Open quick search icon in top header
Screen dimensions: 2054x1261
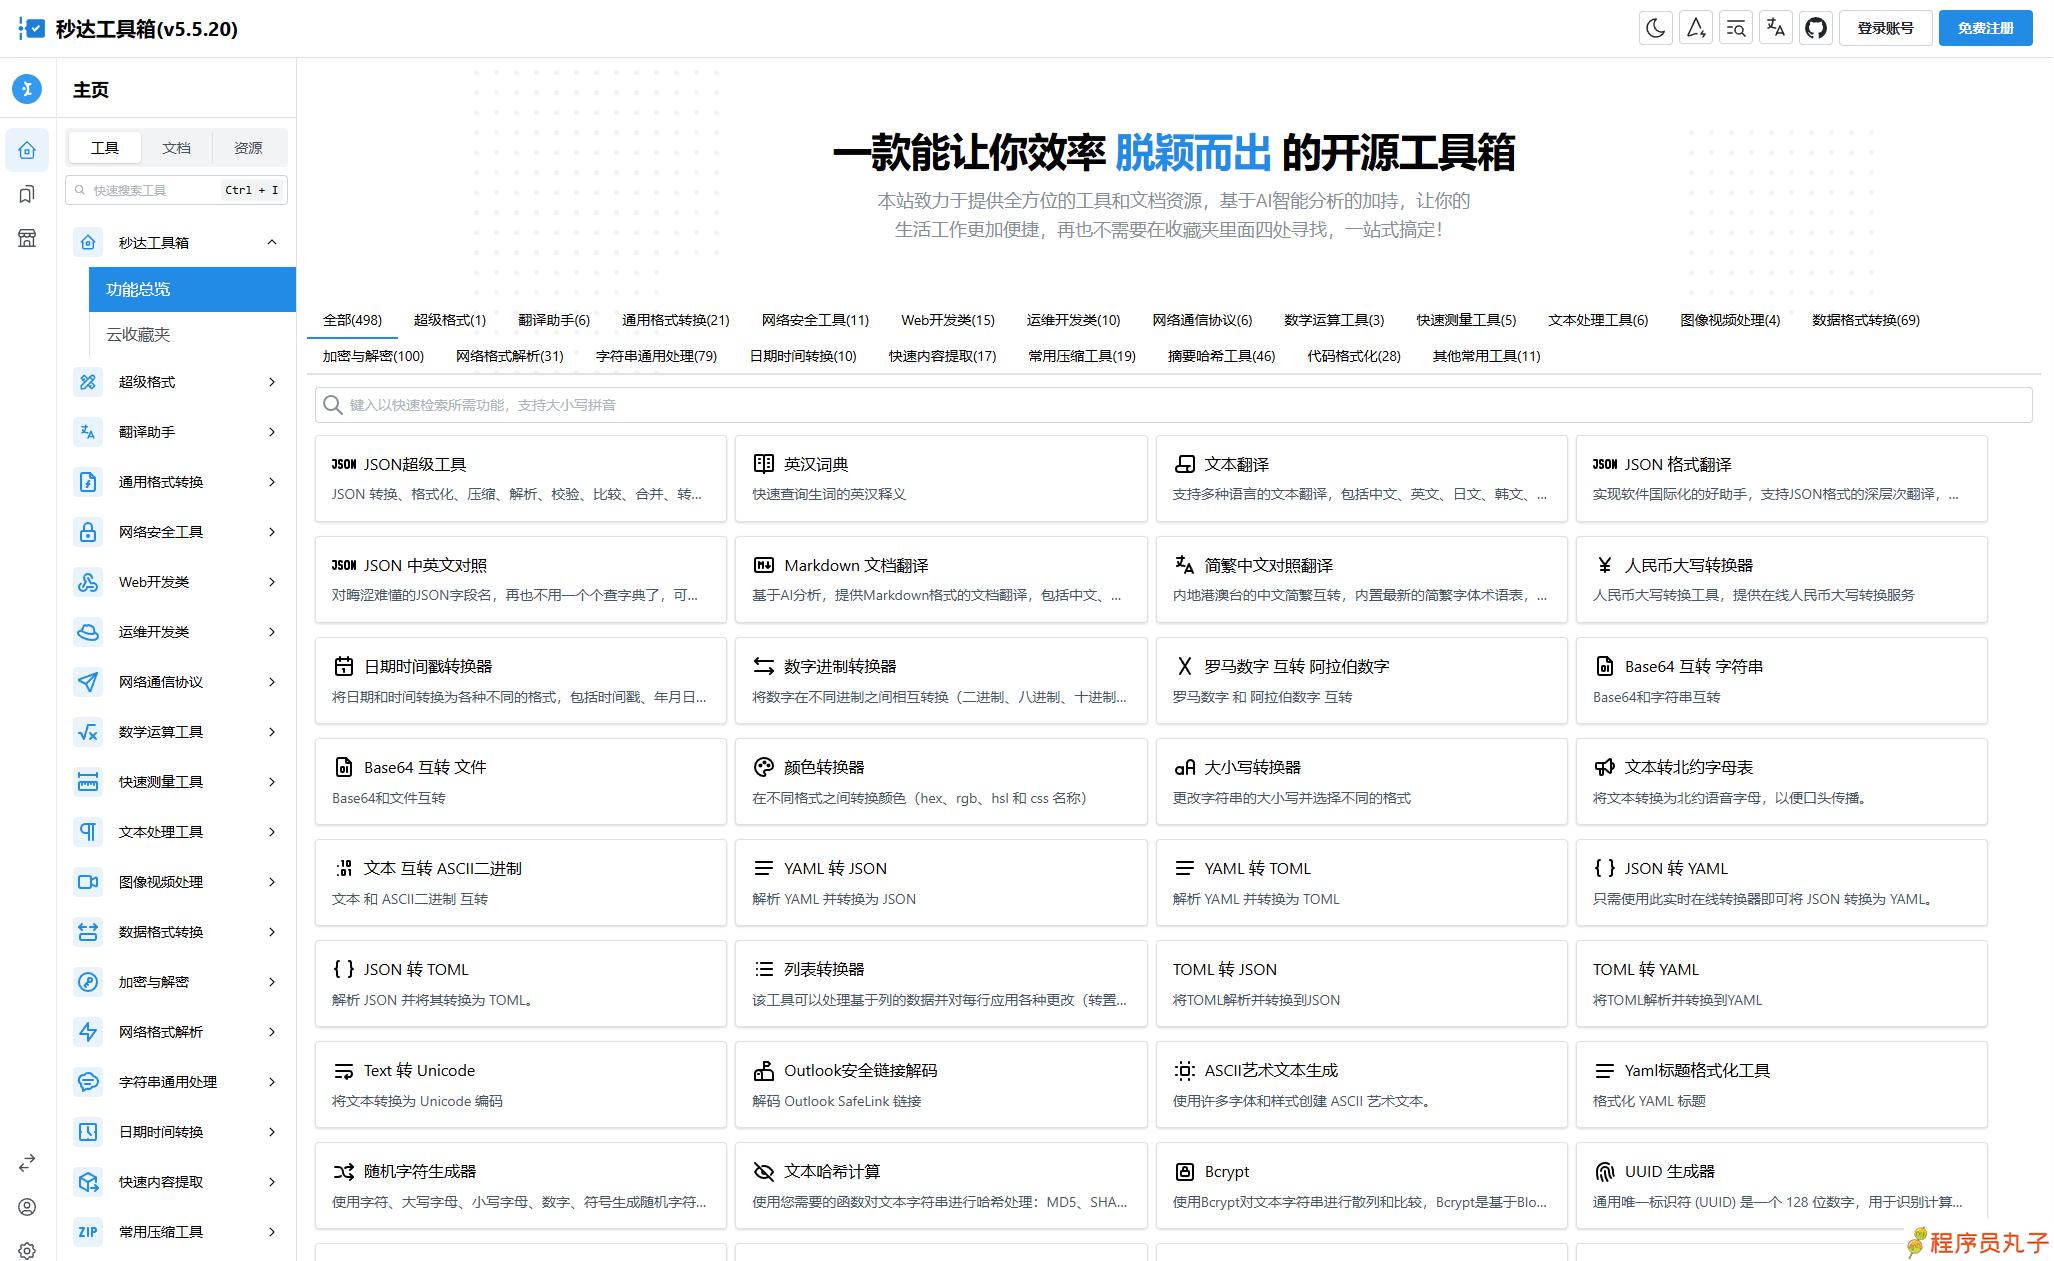point(1736,28)
